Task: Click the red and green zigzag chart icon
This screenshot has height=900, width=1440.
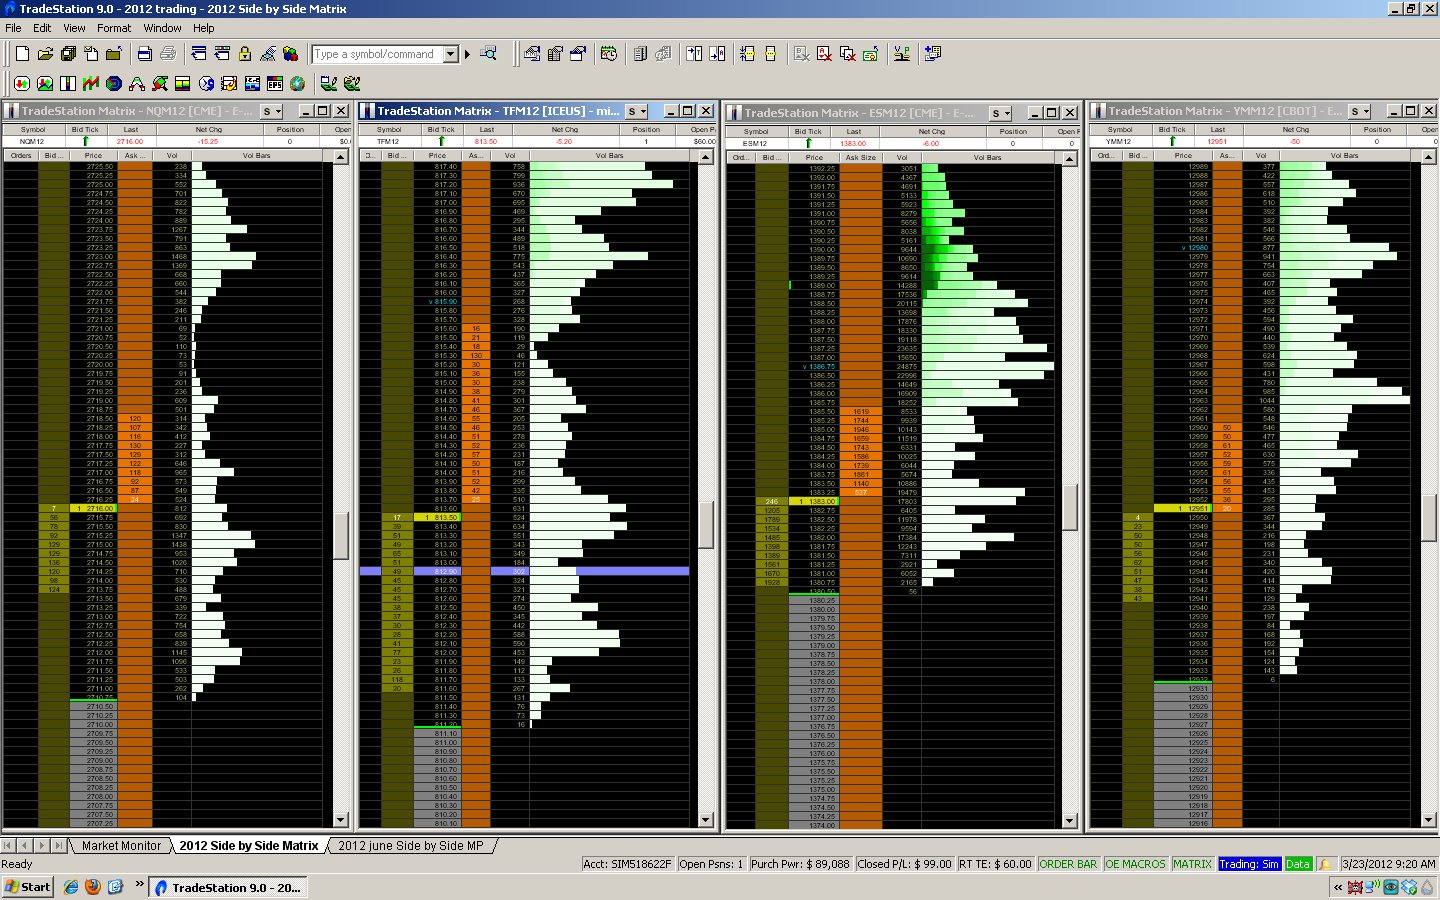Action: point(91,84)
